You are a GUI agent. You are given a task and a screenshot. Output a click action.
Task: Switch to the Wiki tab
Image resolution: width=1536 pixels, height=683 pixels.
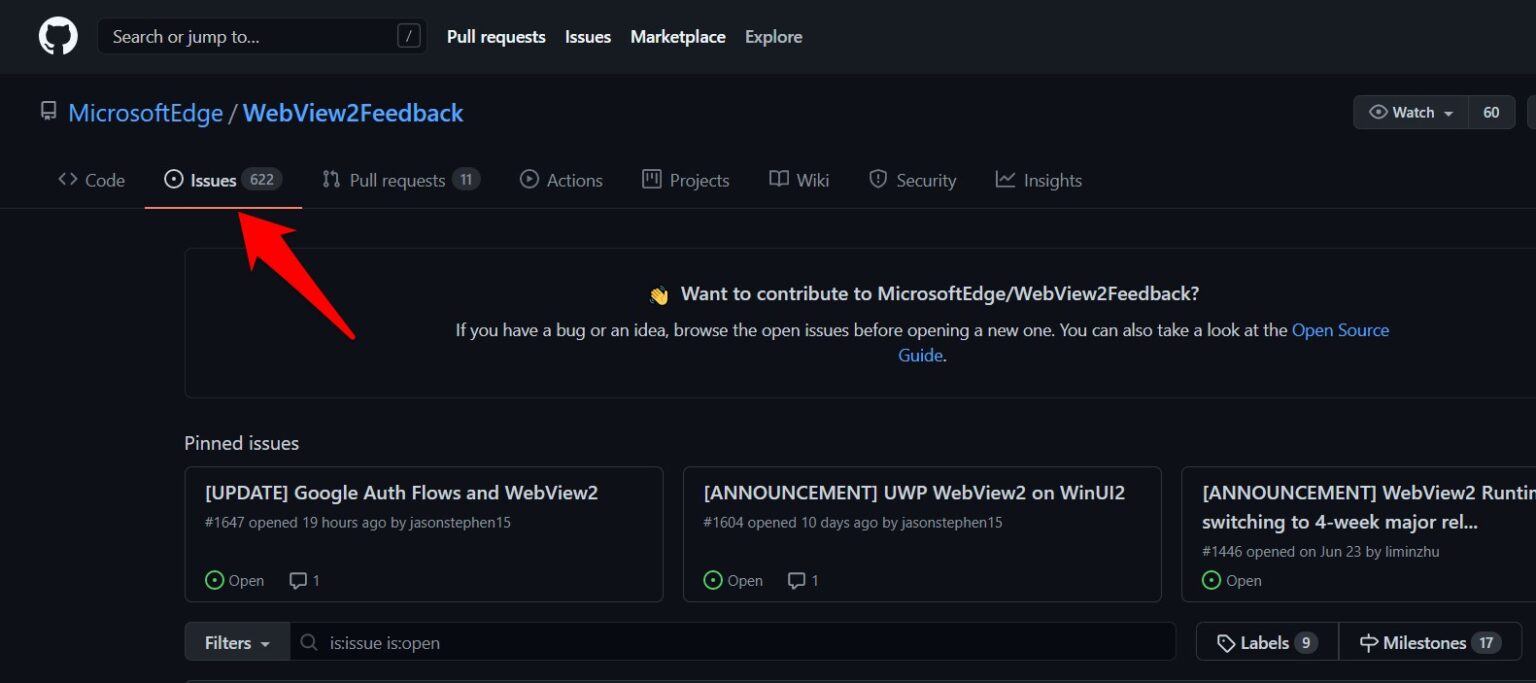click(799, 180)
